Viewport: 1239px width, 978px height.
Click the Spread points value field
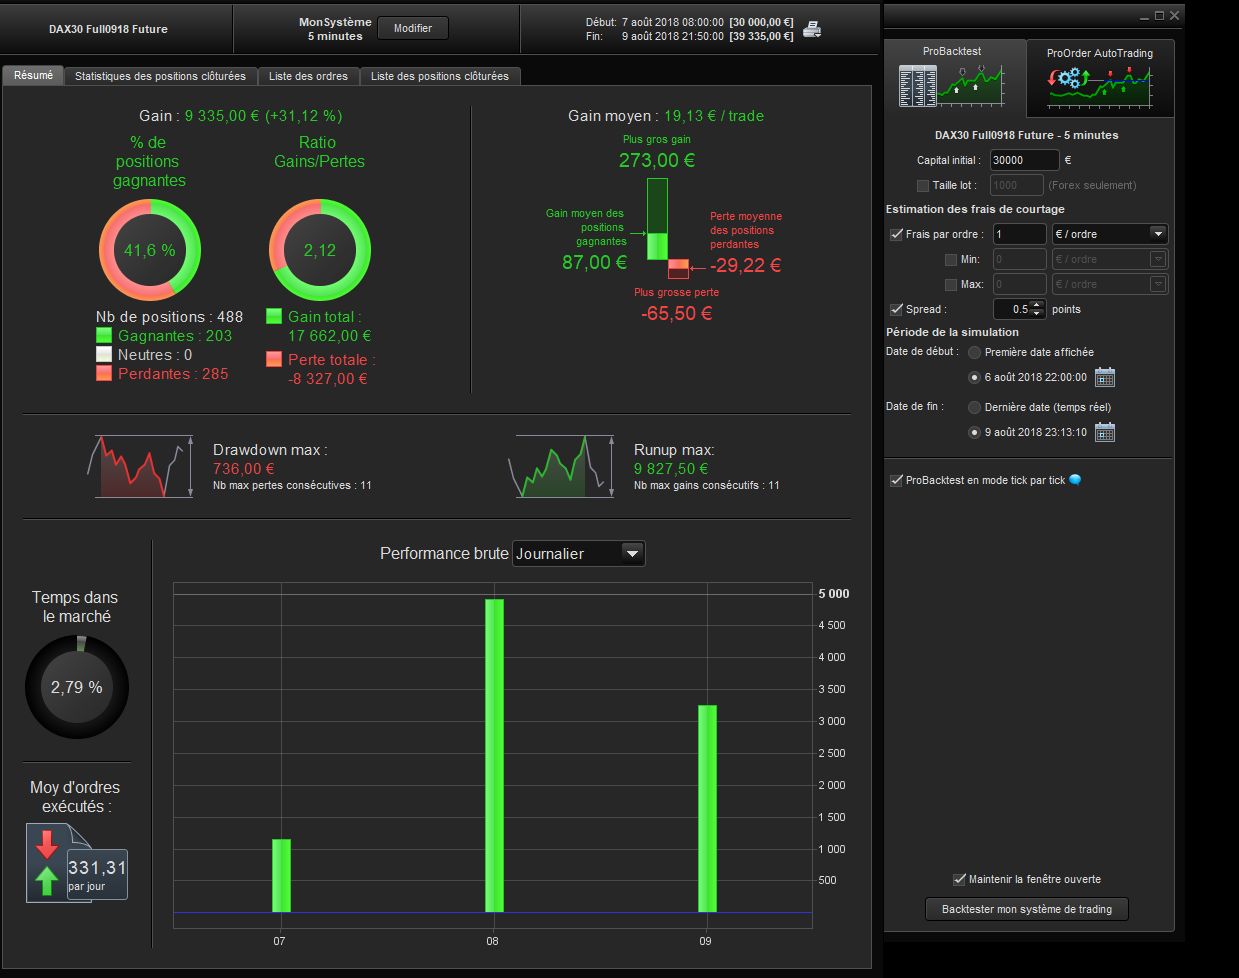tap(1012, 309)
